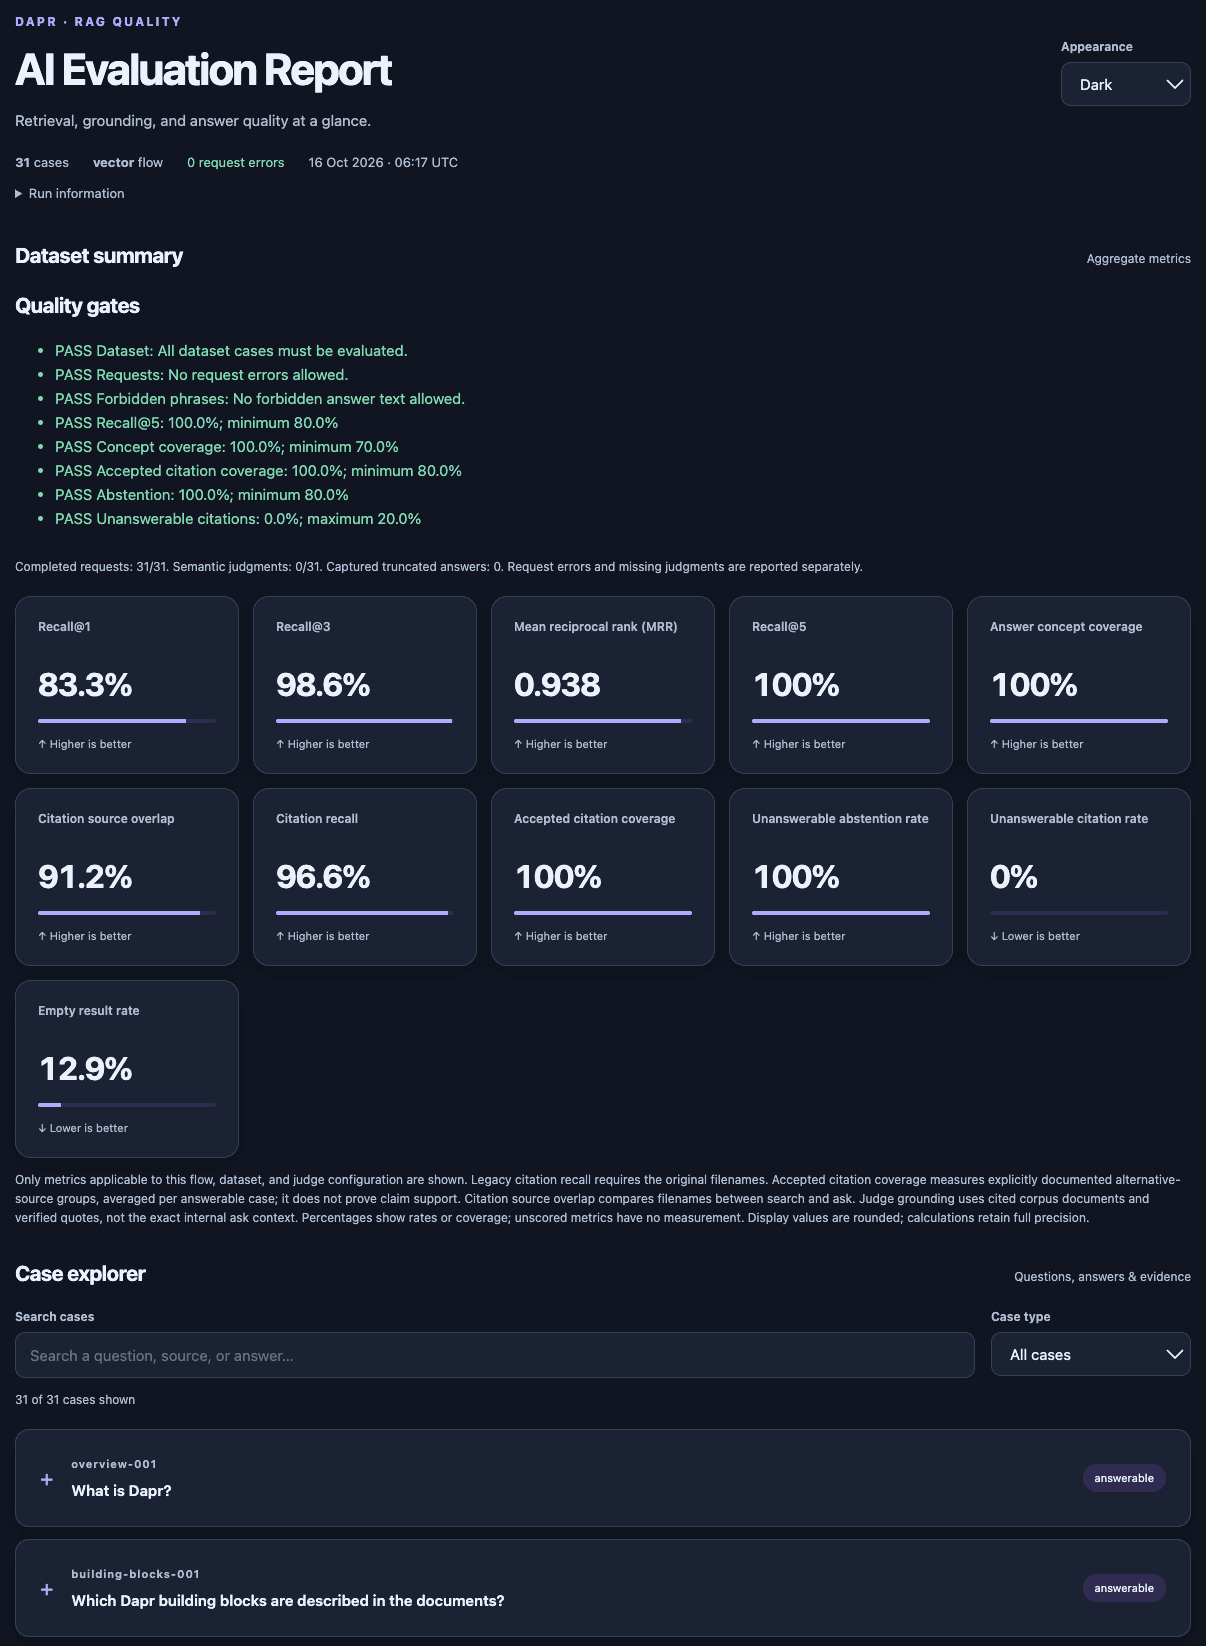Click the "PASS Forbidden phrases" quality gate line
The image size is (1206, 1646).
(260, 399)
